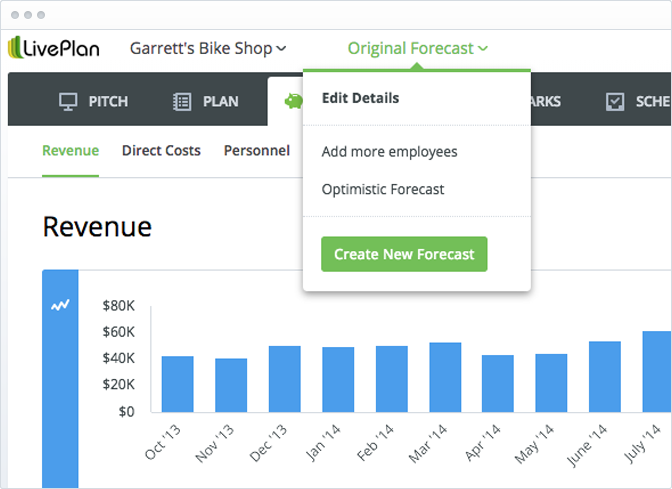Open the Garrett's Bike Shop dropdown
This screenshot has width=672, height=489.
pos(208,48)
